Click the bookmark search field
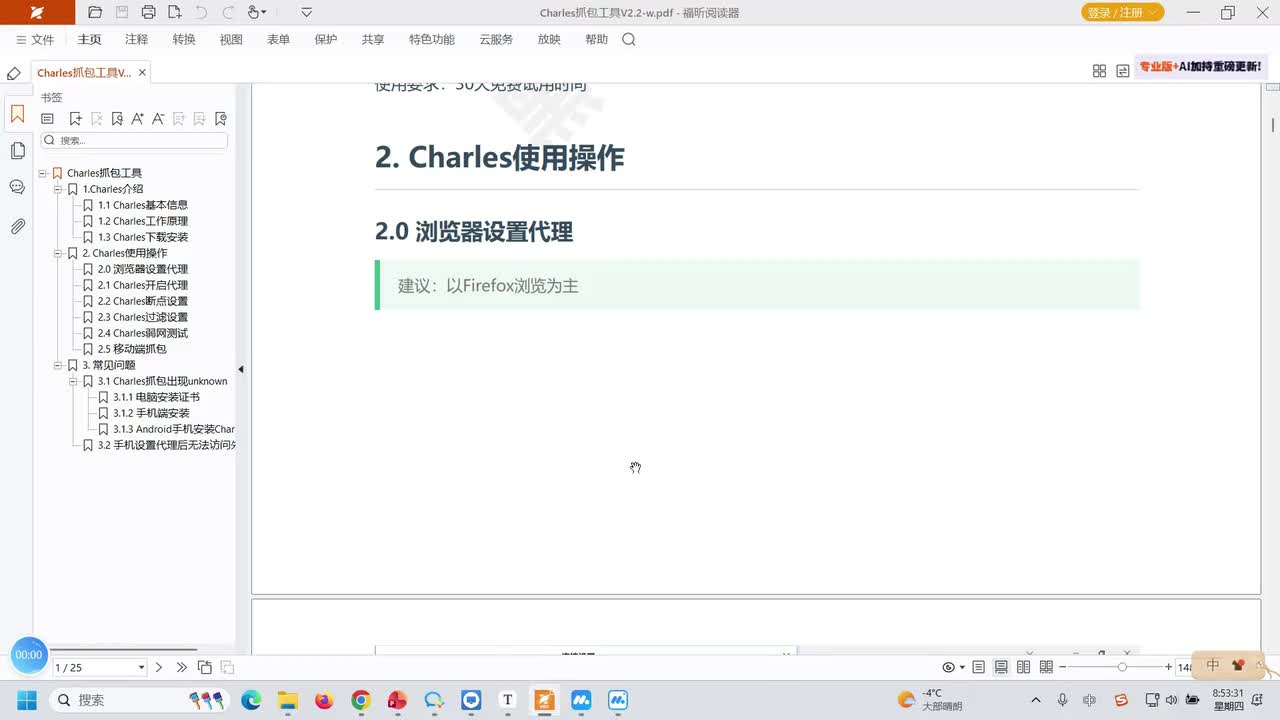The image size is (1280, 720). [134, 140]
